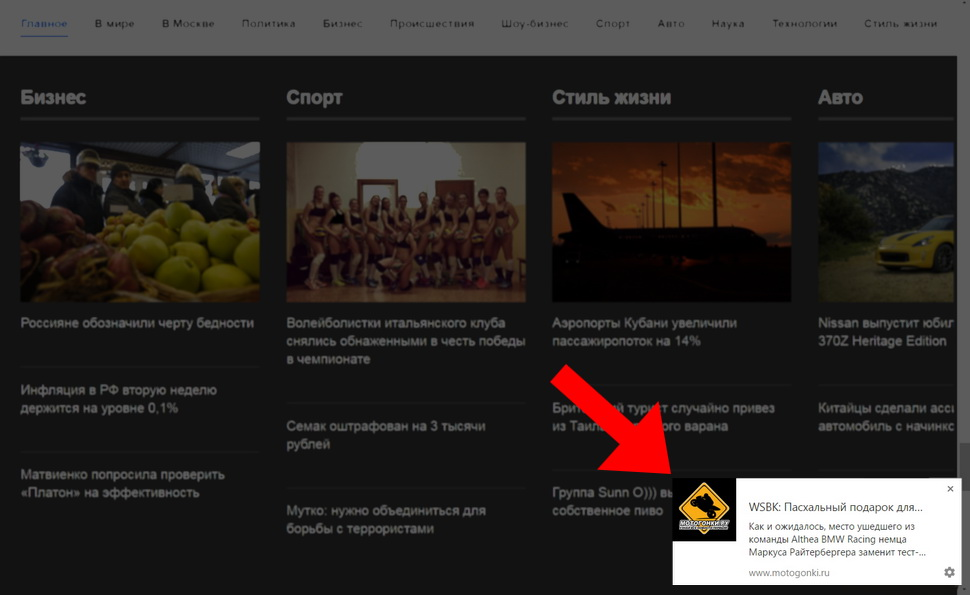Open the WSBK notification title
Viewport: 970px width, 595px height.
835,507
